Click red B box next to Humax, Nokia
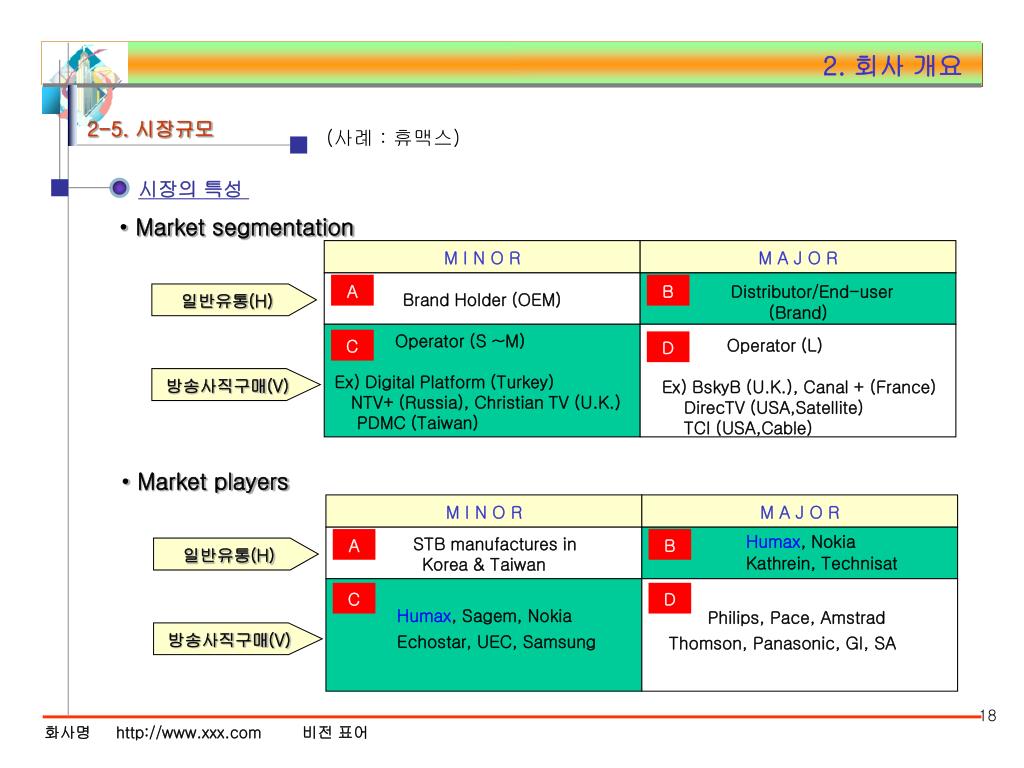1024x768 pixels. pos(670,545)
